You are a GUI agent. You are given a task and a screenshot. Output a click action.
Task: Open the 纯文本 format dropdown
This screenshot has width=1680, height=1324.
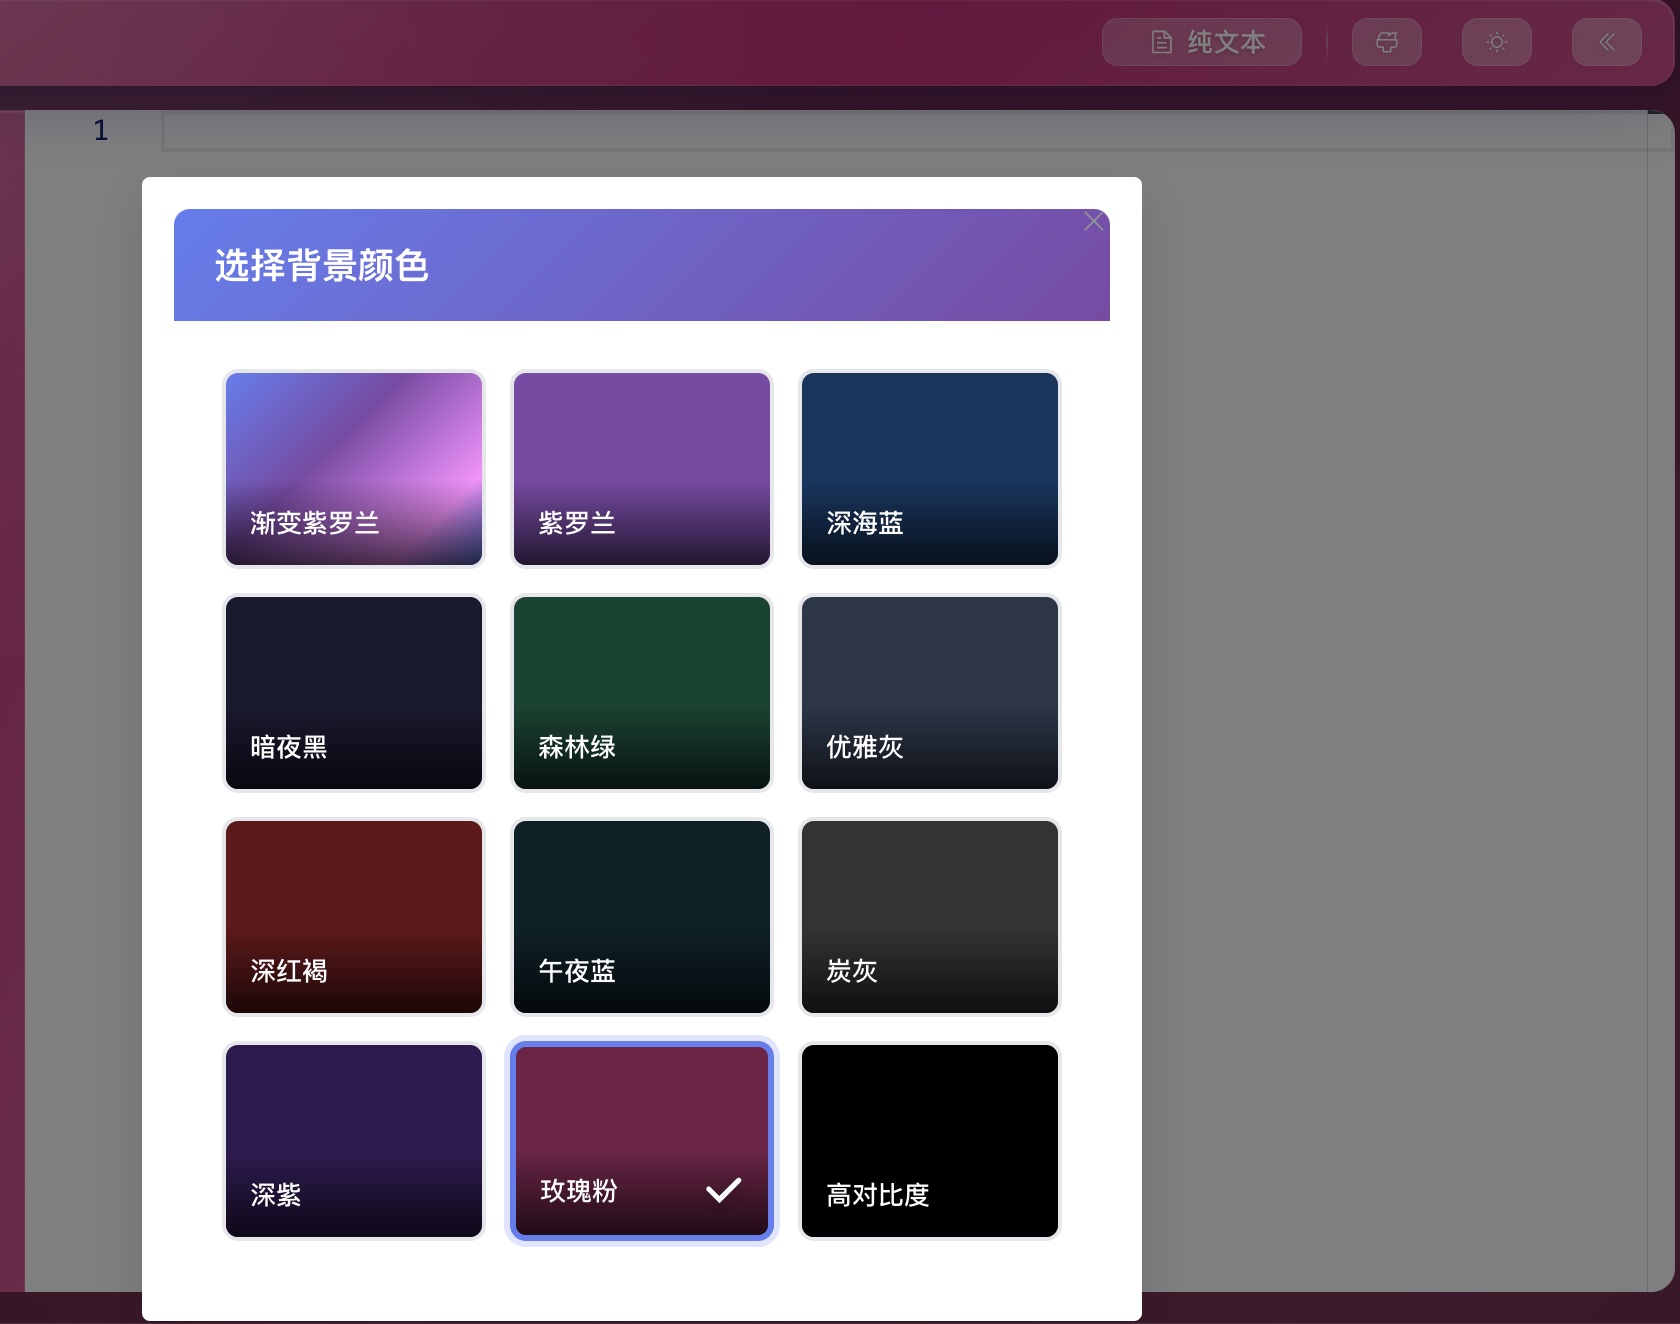pyautogui.click(x=1201, y=42)
